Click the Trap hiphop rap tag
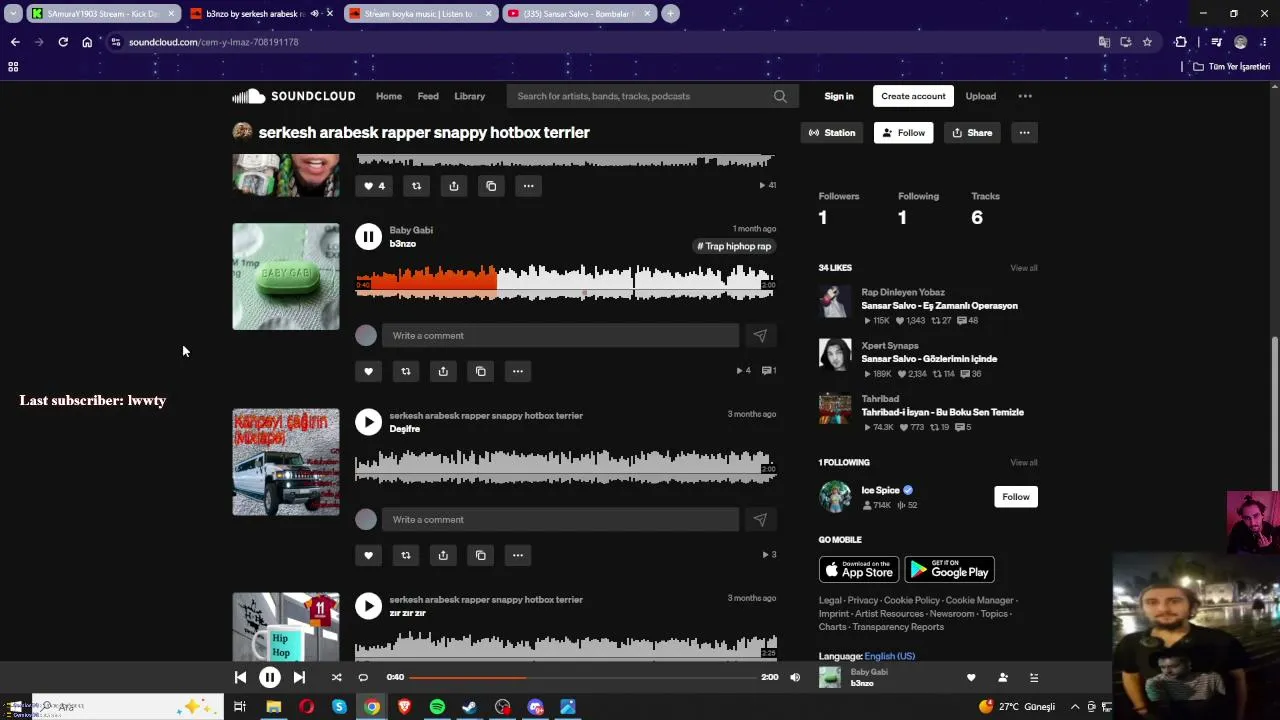1280x720 pixels. pyautogui.click(x=734, y=246)
